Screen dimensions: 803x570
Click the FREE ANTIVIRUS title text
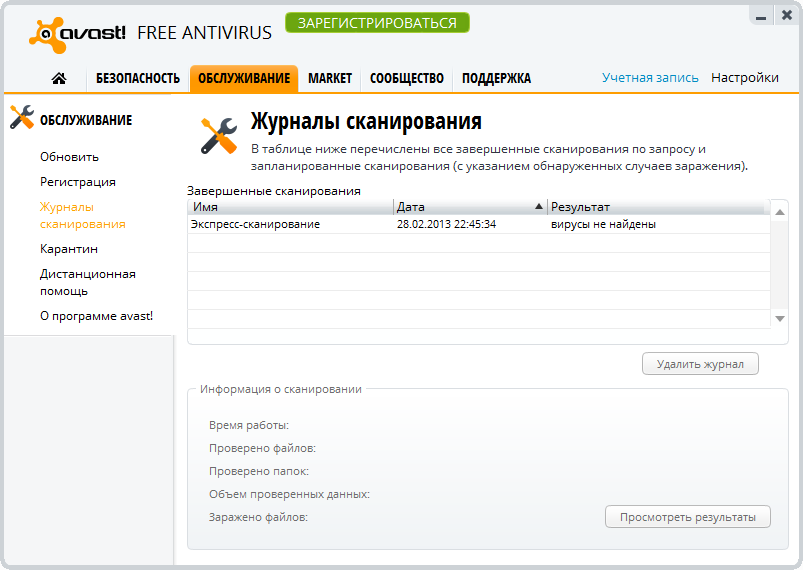204,33
